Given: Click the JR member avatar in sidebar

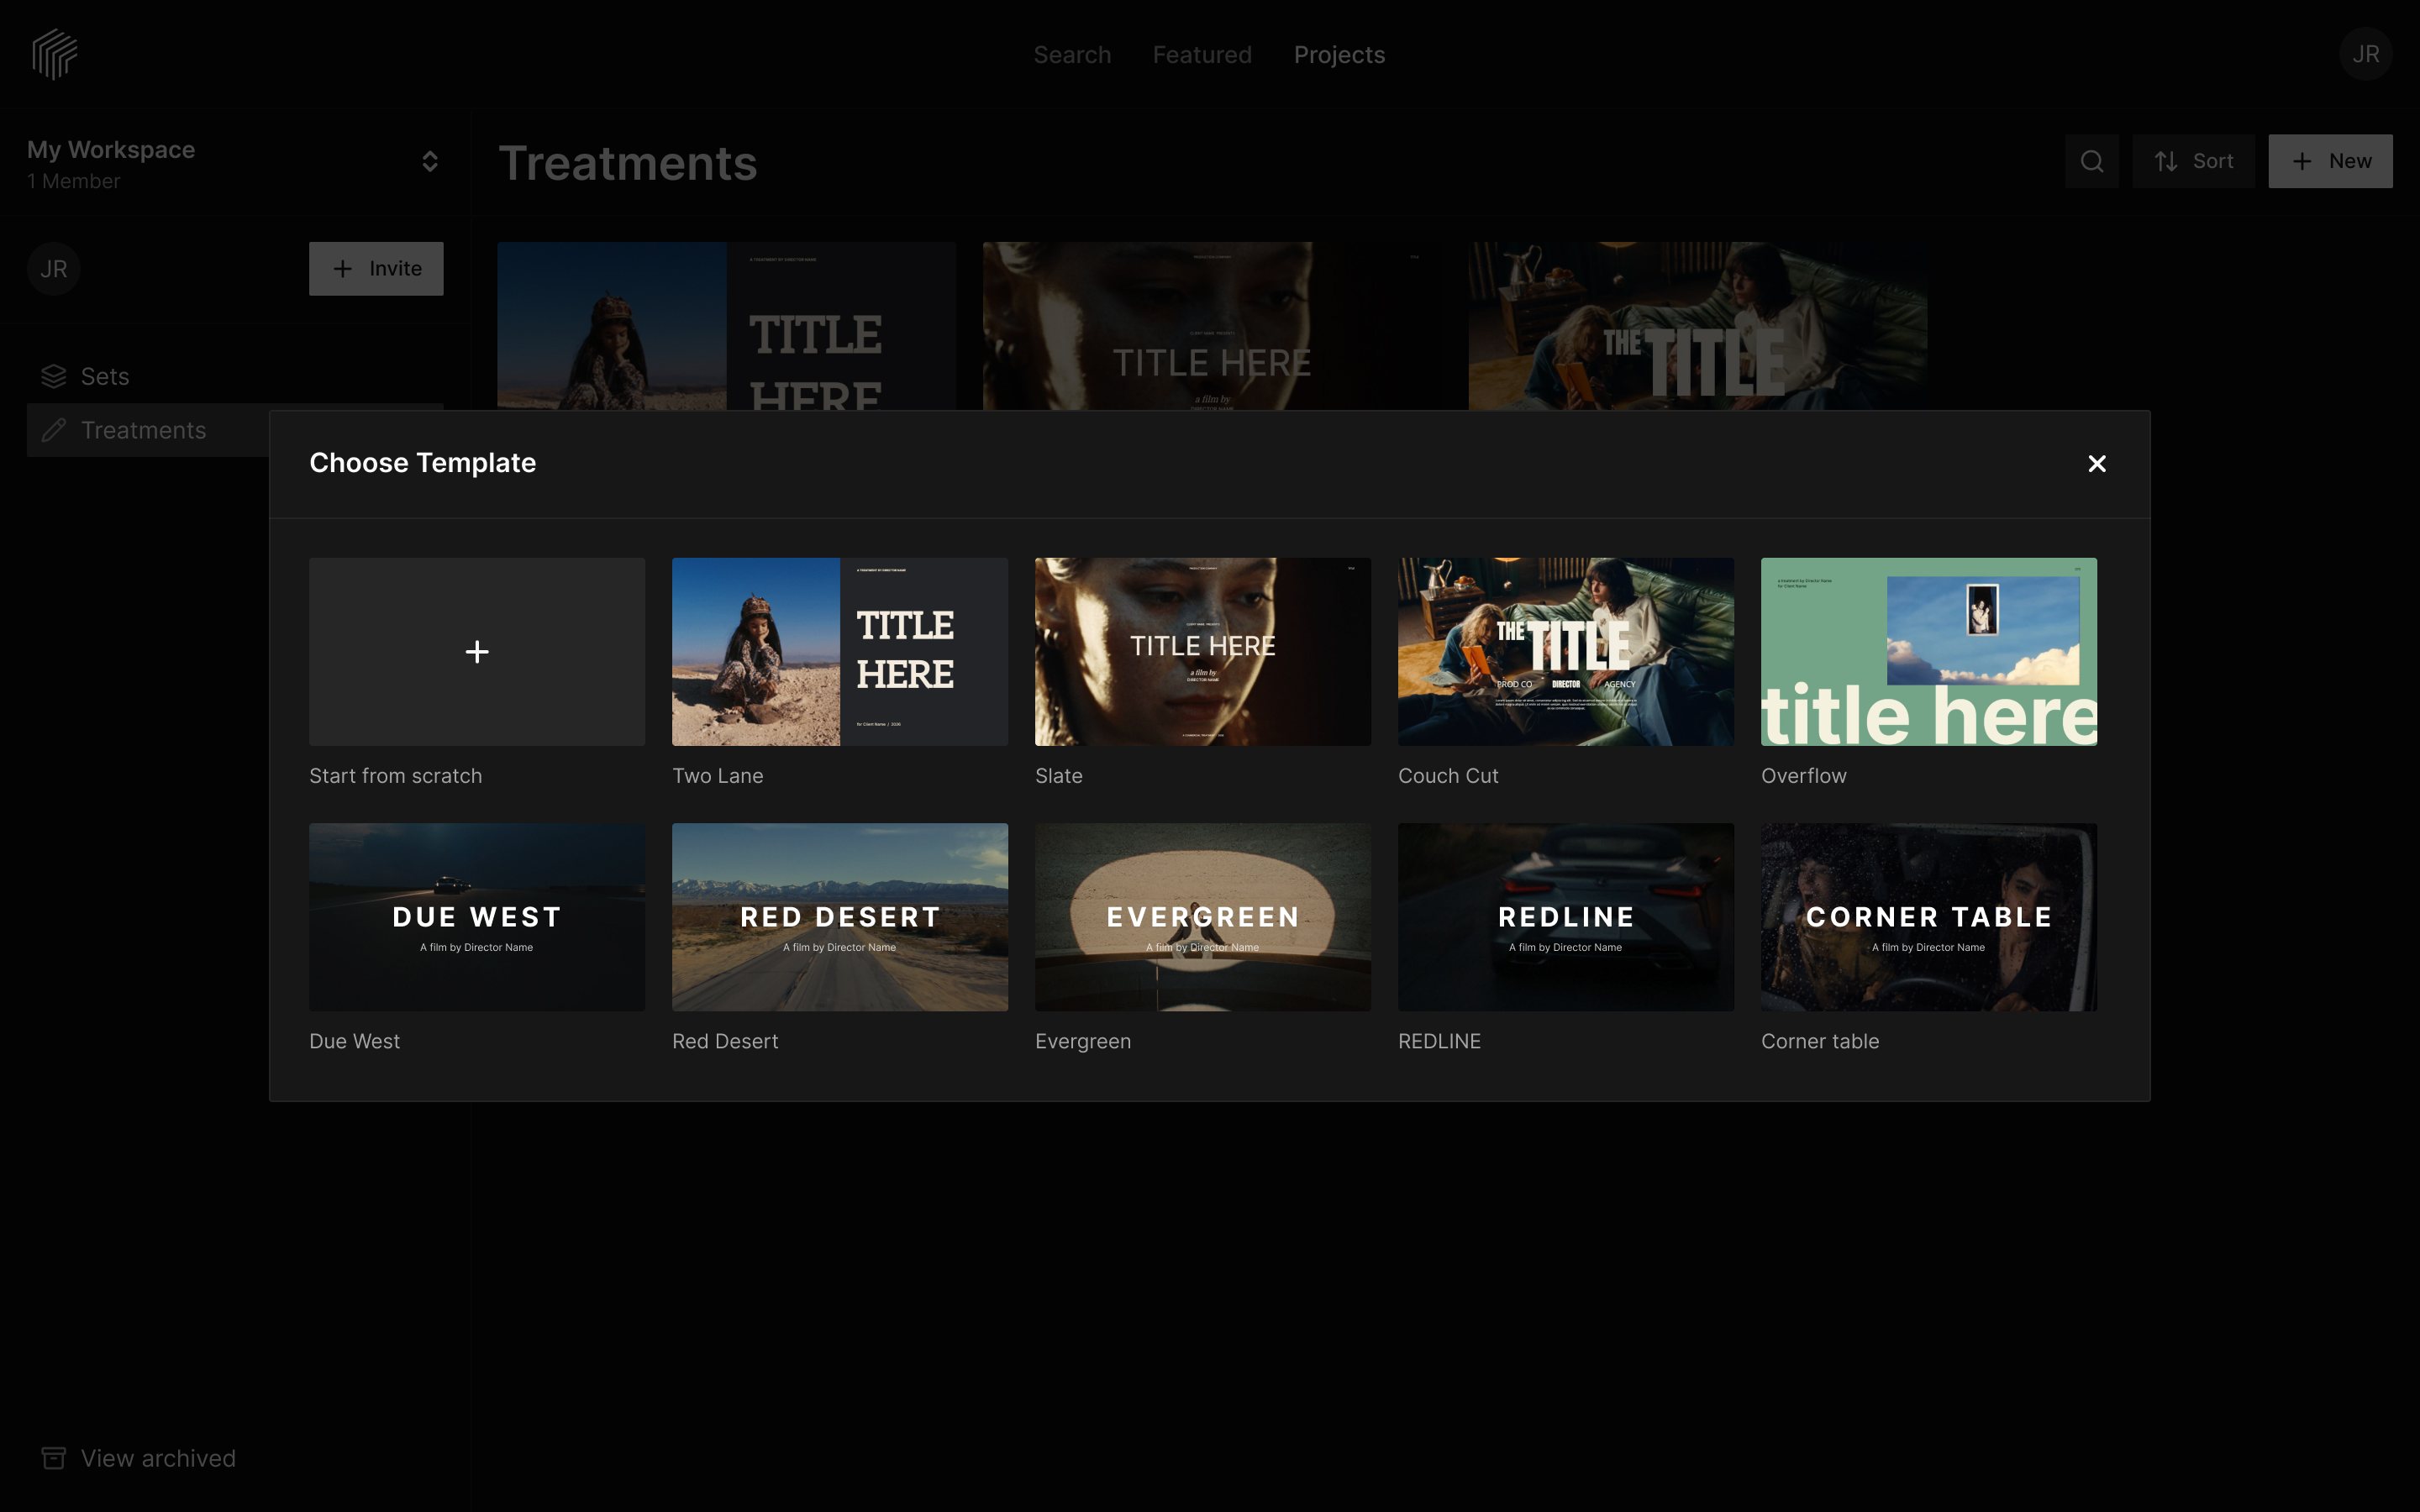Looking at the screenshot, I should coord(54,269).
